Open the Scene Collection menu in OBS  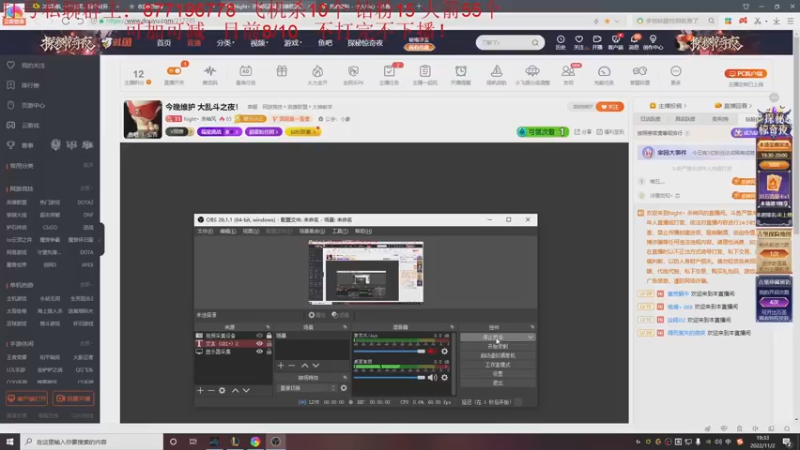[x=312, y=232]
